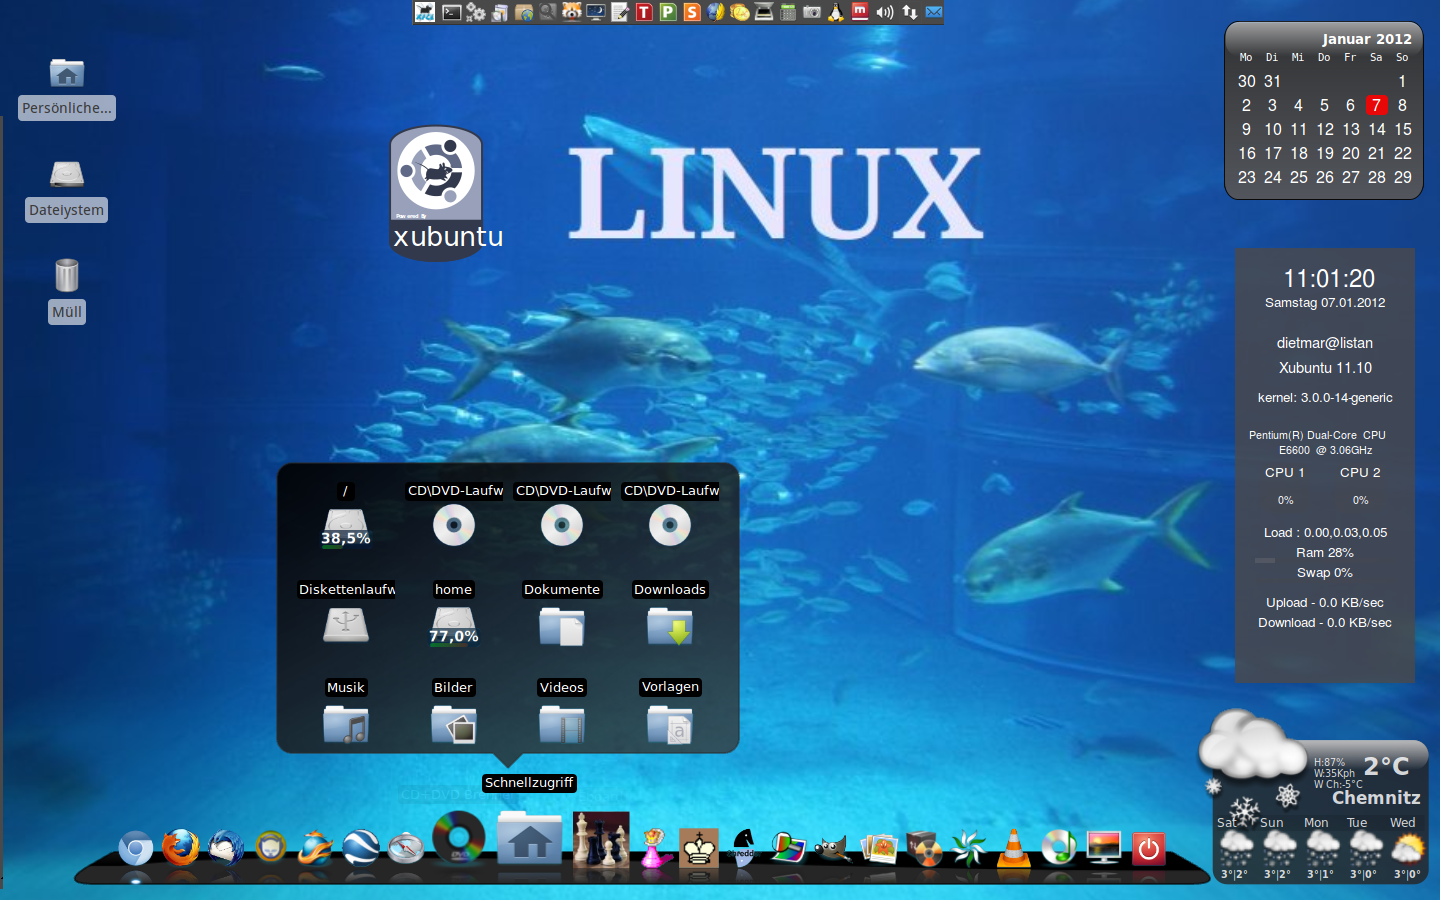Click the magnifier search icon in top panel
Viewport: 1440px width, 900px height.
click(x=547, y=12)
